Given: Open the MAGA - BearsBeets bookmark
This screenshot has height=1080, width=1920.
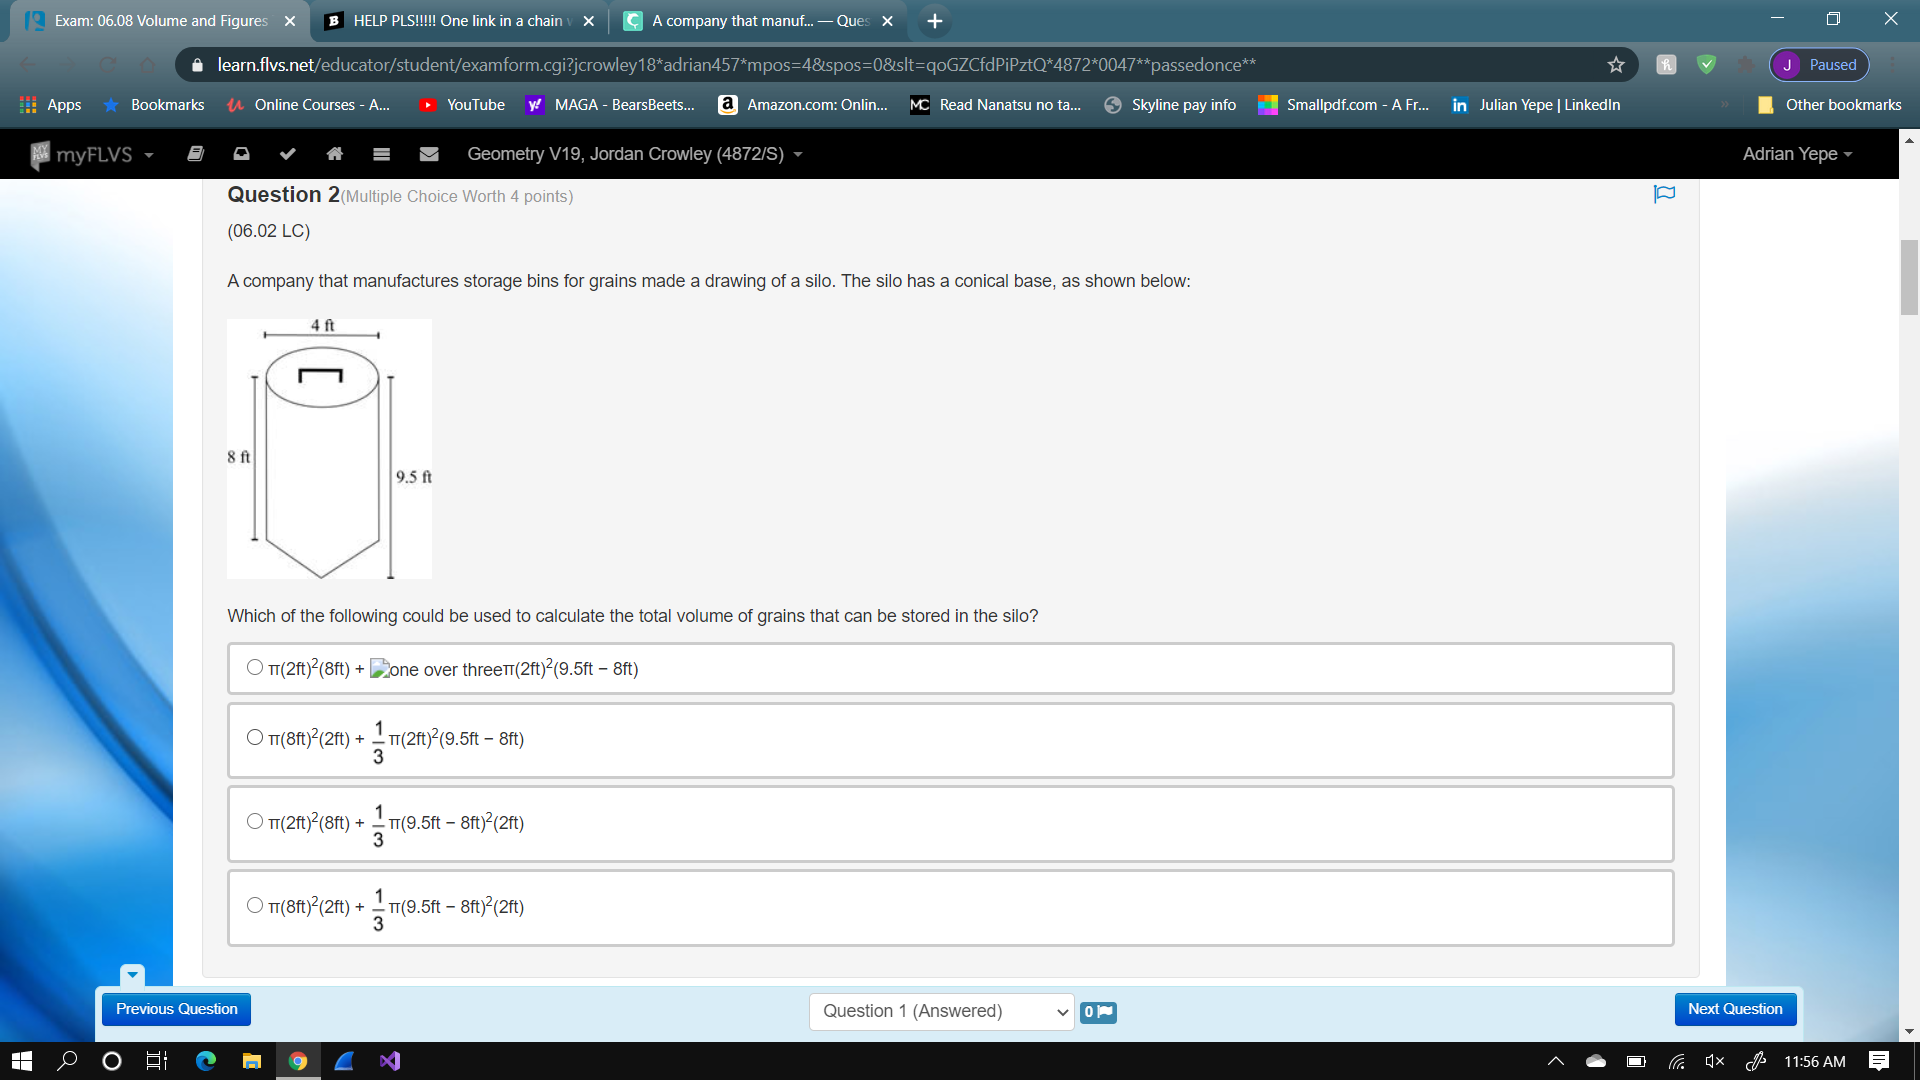Looking at the screenshot, I should pos(611,105).
